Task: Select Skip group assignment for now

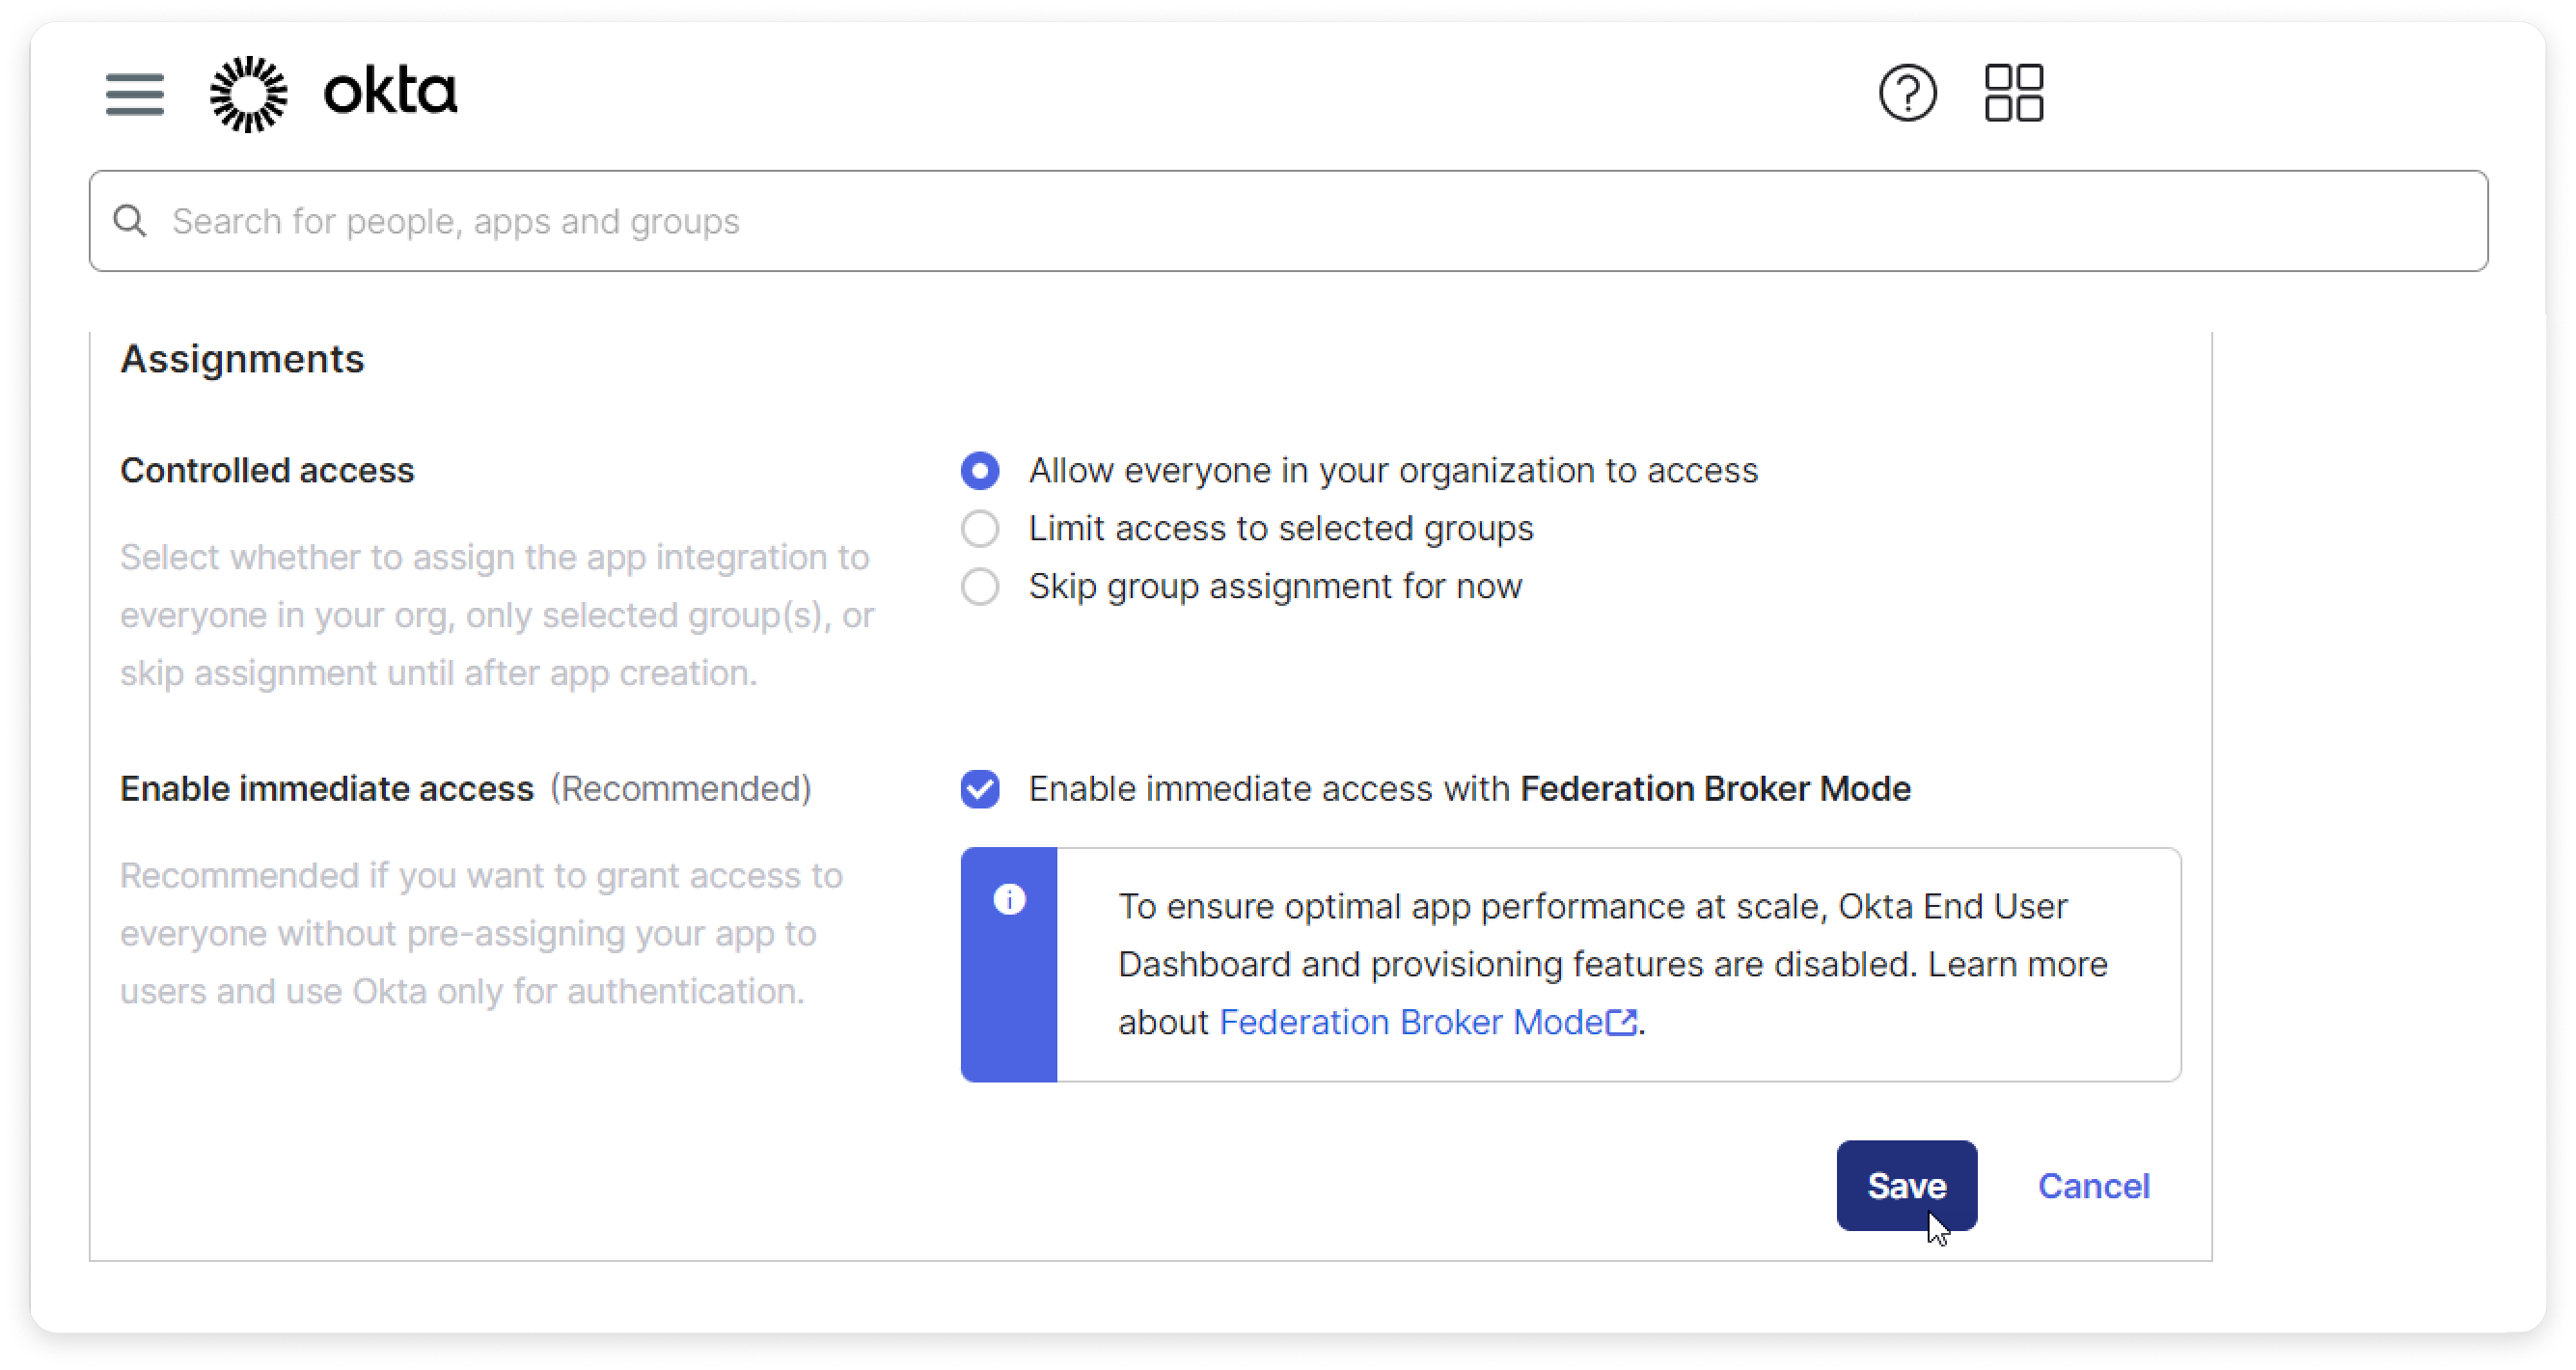Action: click(980, 586)
